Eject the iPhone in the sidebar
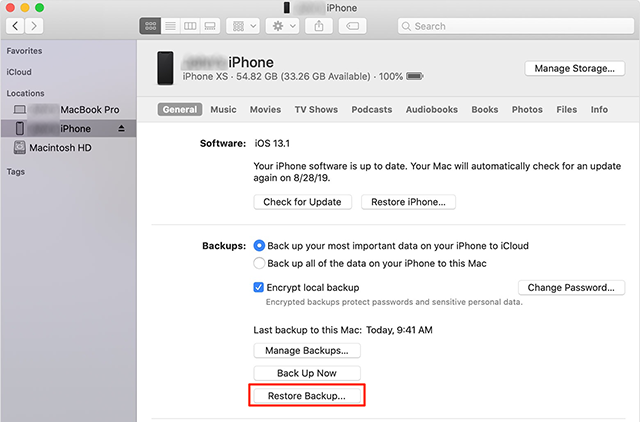 coord(122,129)
